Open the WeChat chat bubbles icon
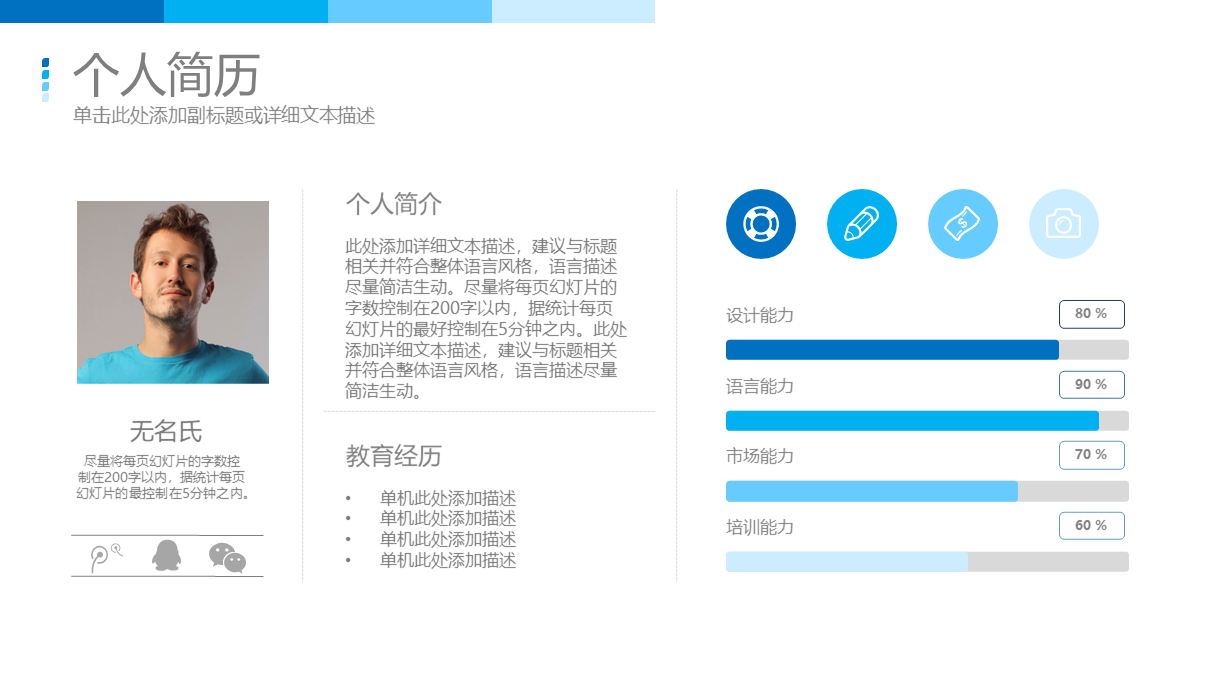The image size is (1210, 680). [227, 557]
